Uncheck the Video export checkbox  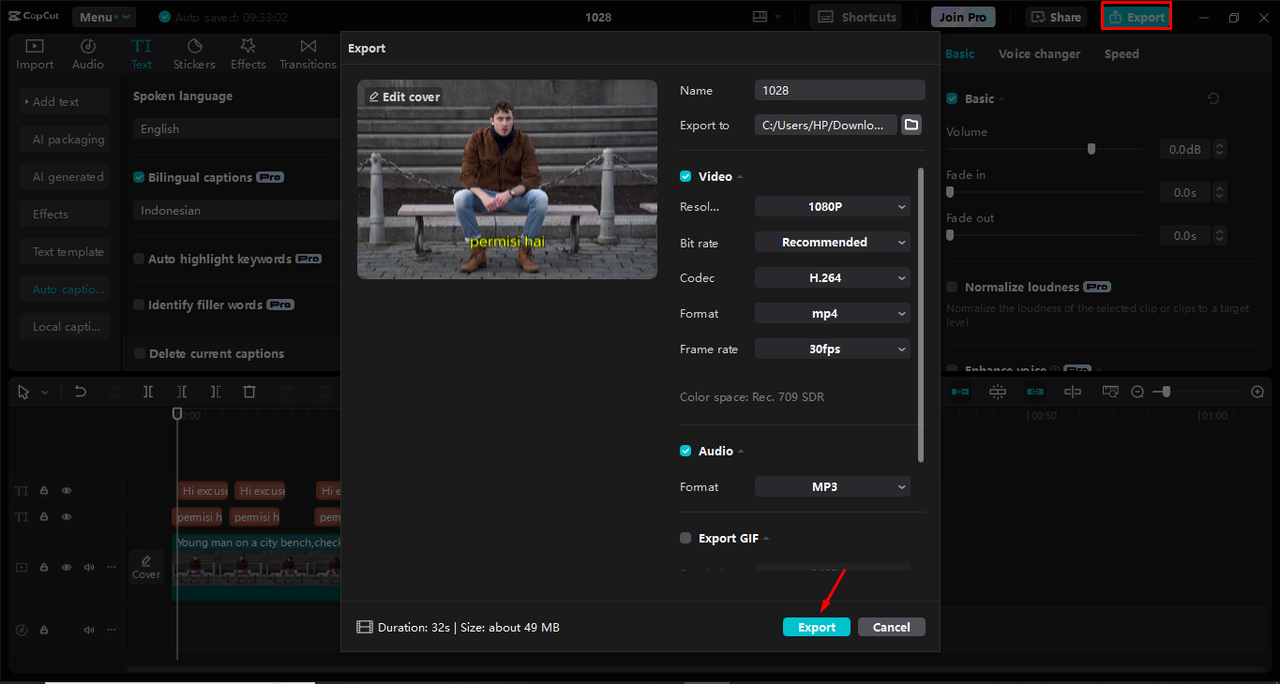(x=685, y=176)
